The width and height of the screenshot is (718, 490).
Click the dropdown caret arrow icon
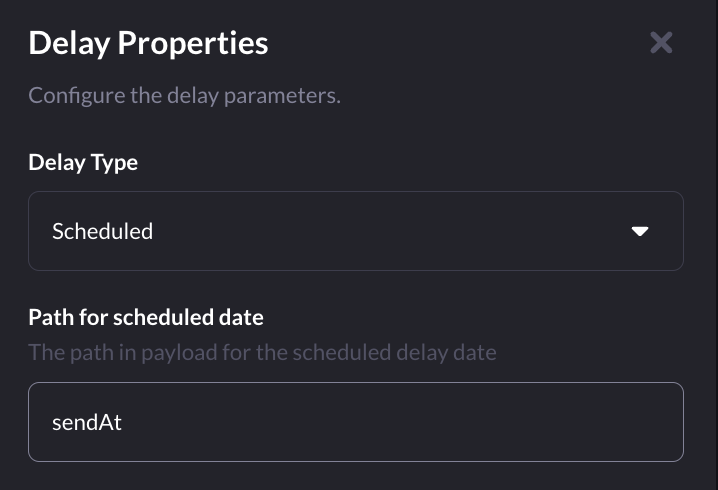click(640, 231)
